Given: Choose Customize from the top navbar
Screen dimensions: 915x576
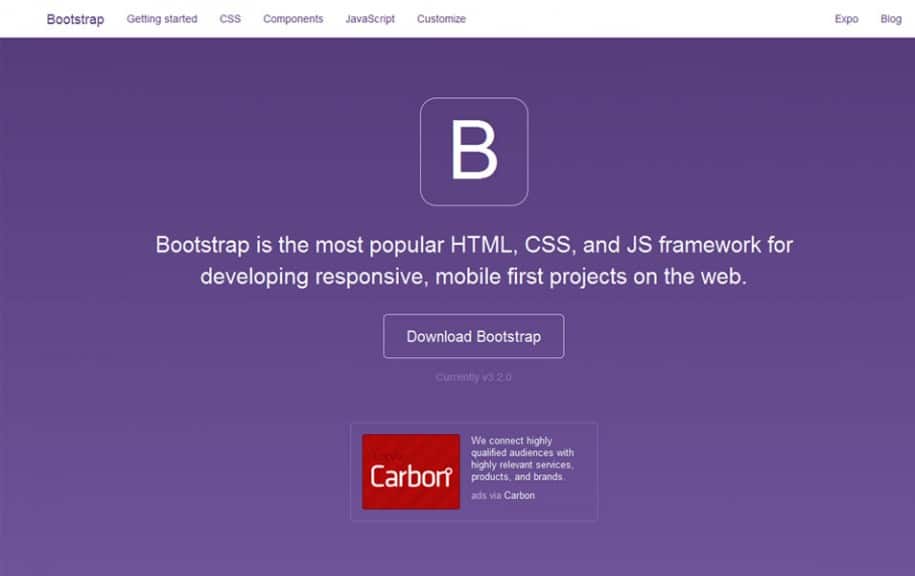Looking at the screenshot, I should [441, 19].
